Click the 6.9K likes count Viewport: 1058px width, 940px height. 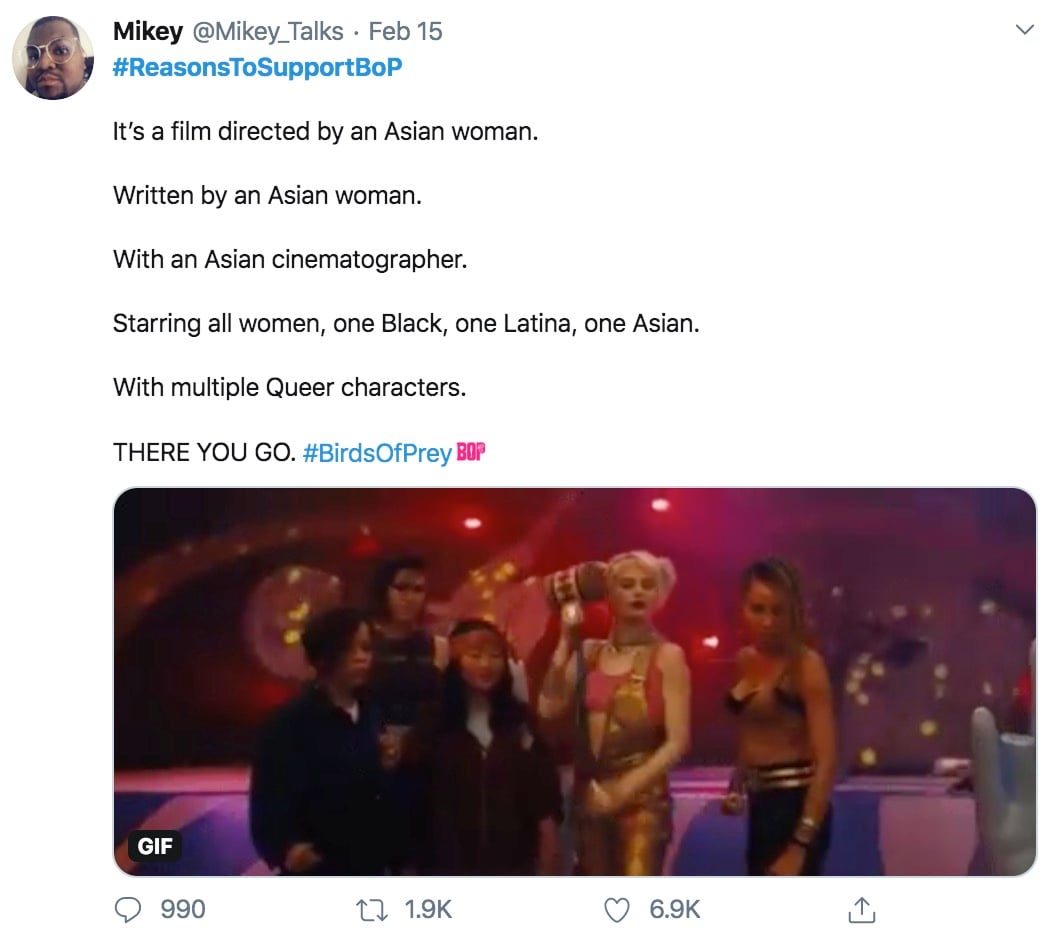[x=675, y=910]
